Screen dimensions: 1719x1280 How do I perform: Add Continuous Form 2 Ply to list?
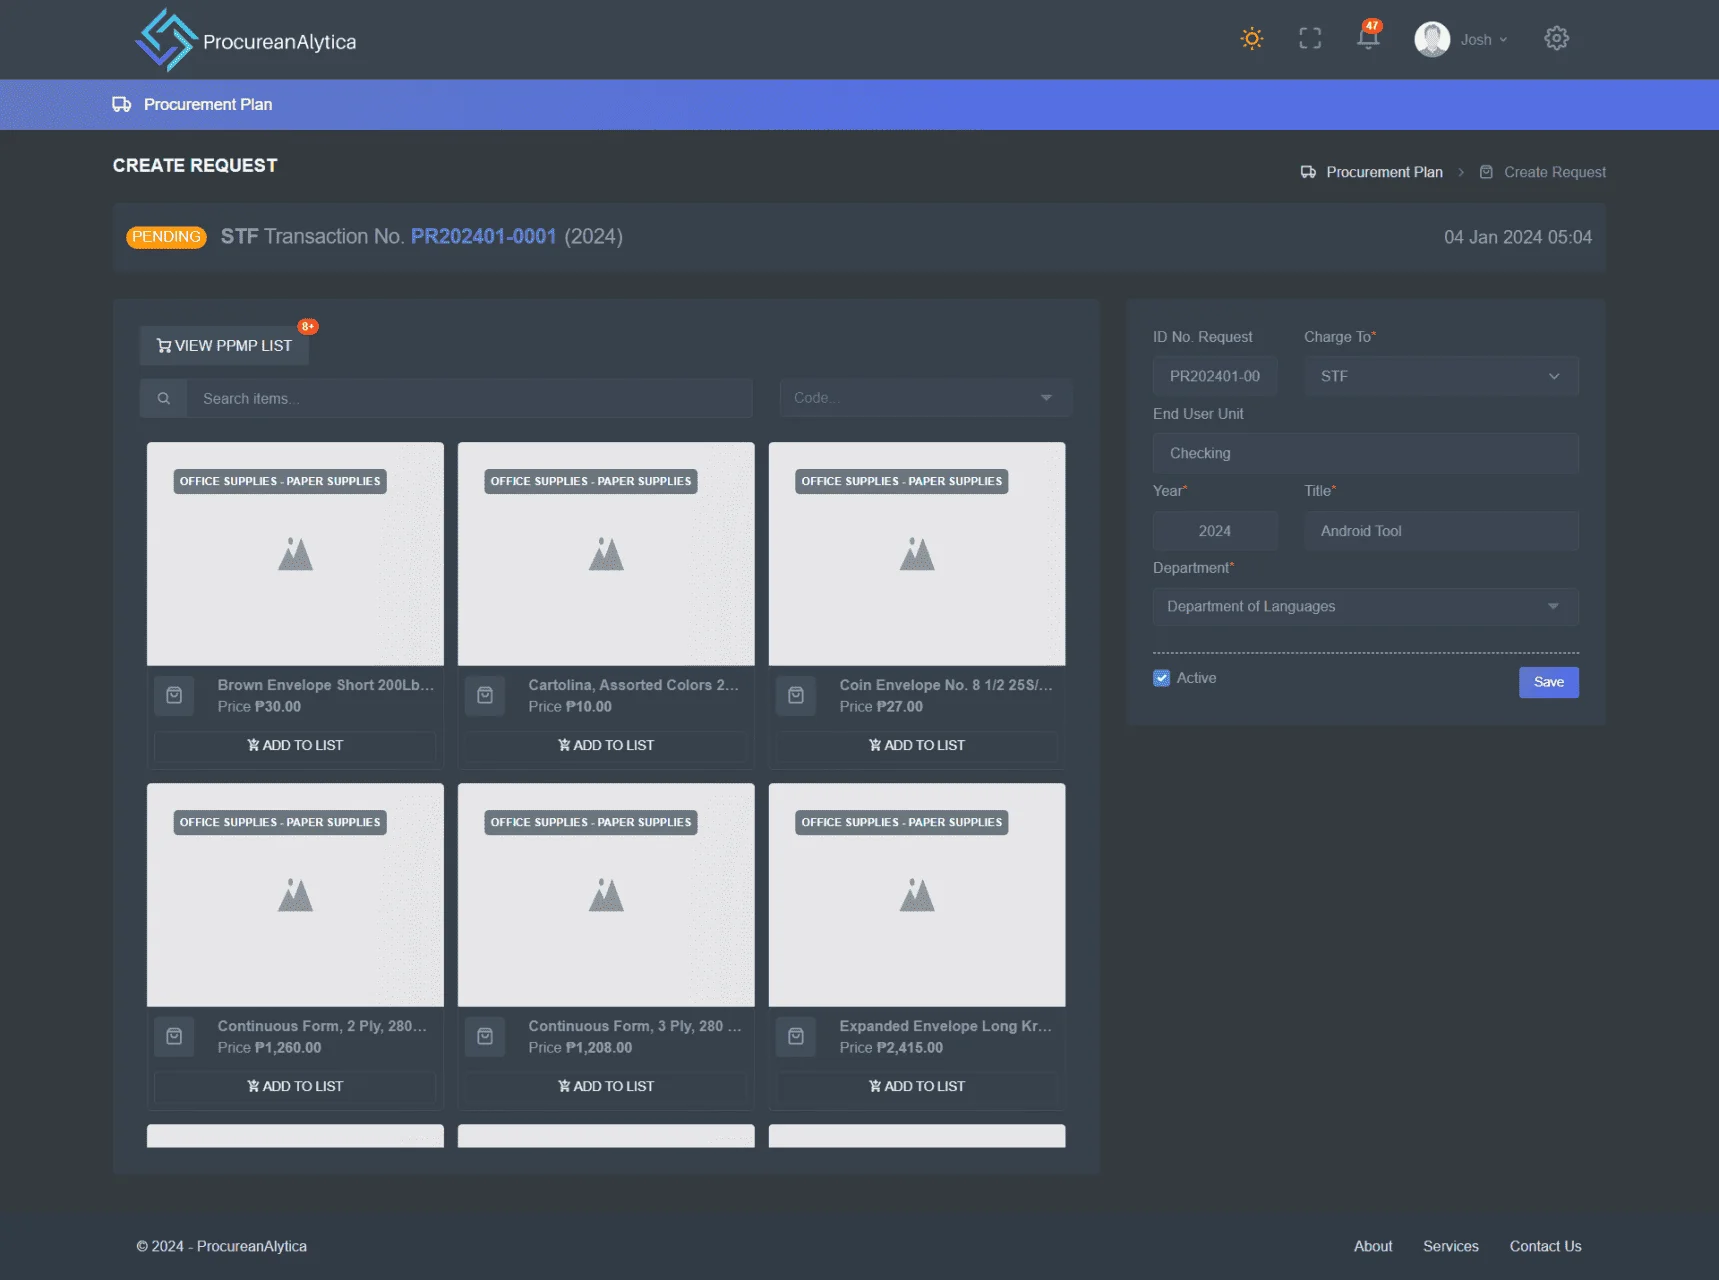tap(295, 1087)
